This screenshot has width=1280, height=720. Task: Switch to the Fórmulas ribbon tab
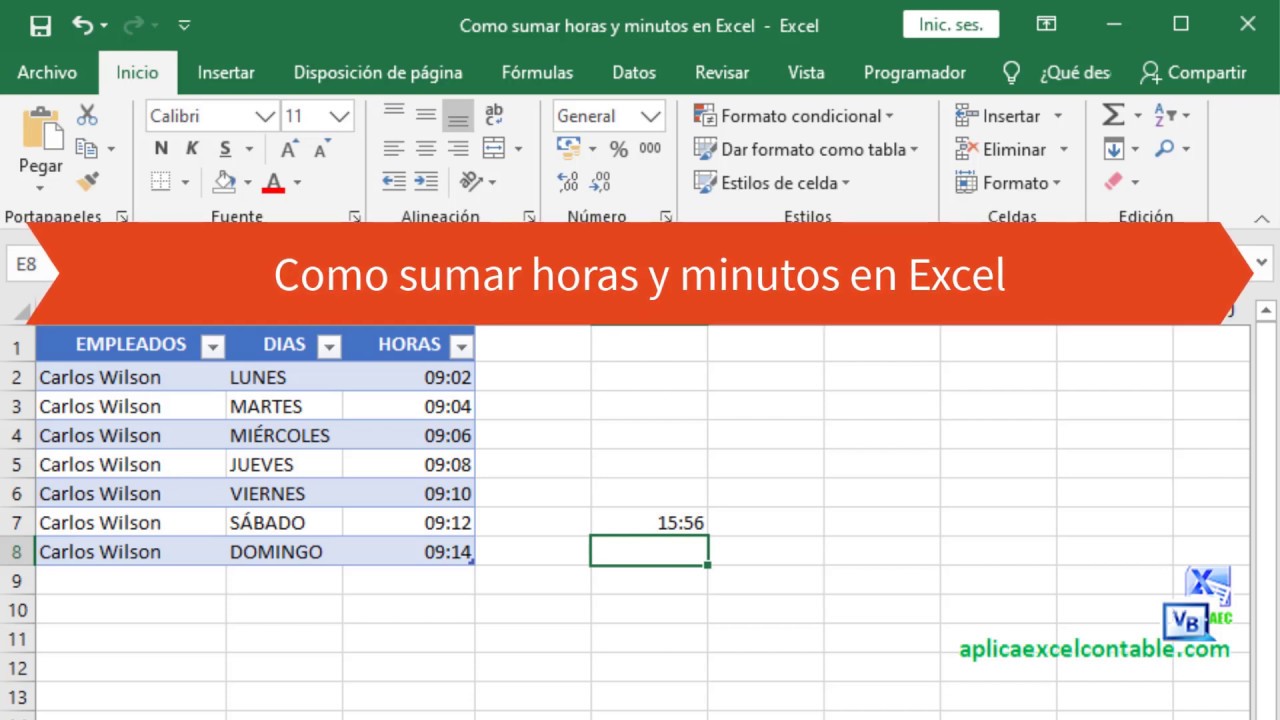(537, 72)
